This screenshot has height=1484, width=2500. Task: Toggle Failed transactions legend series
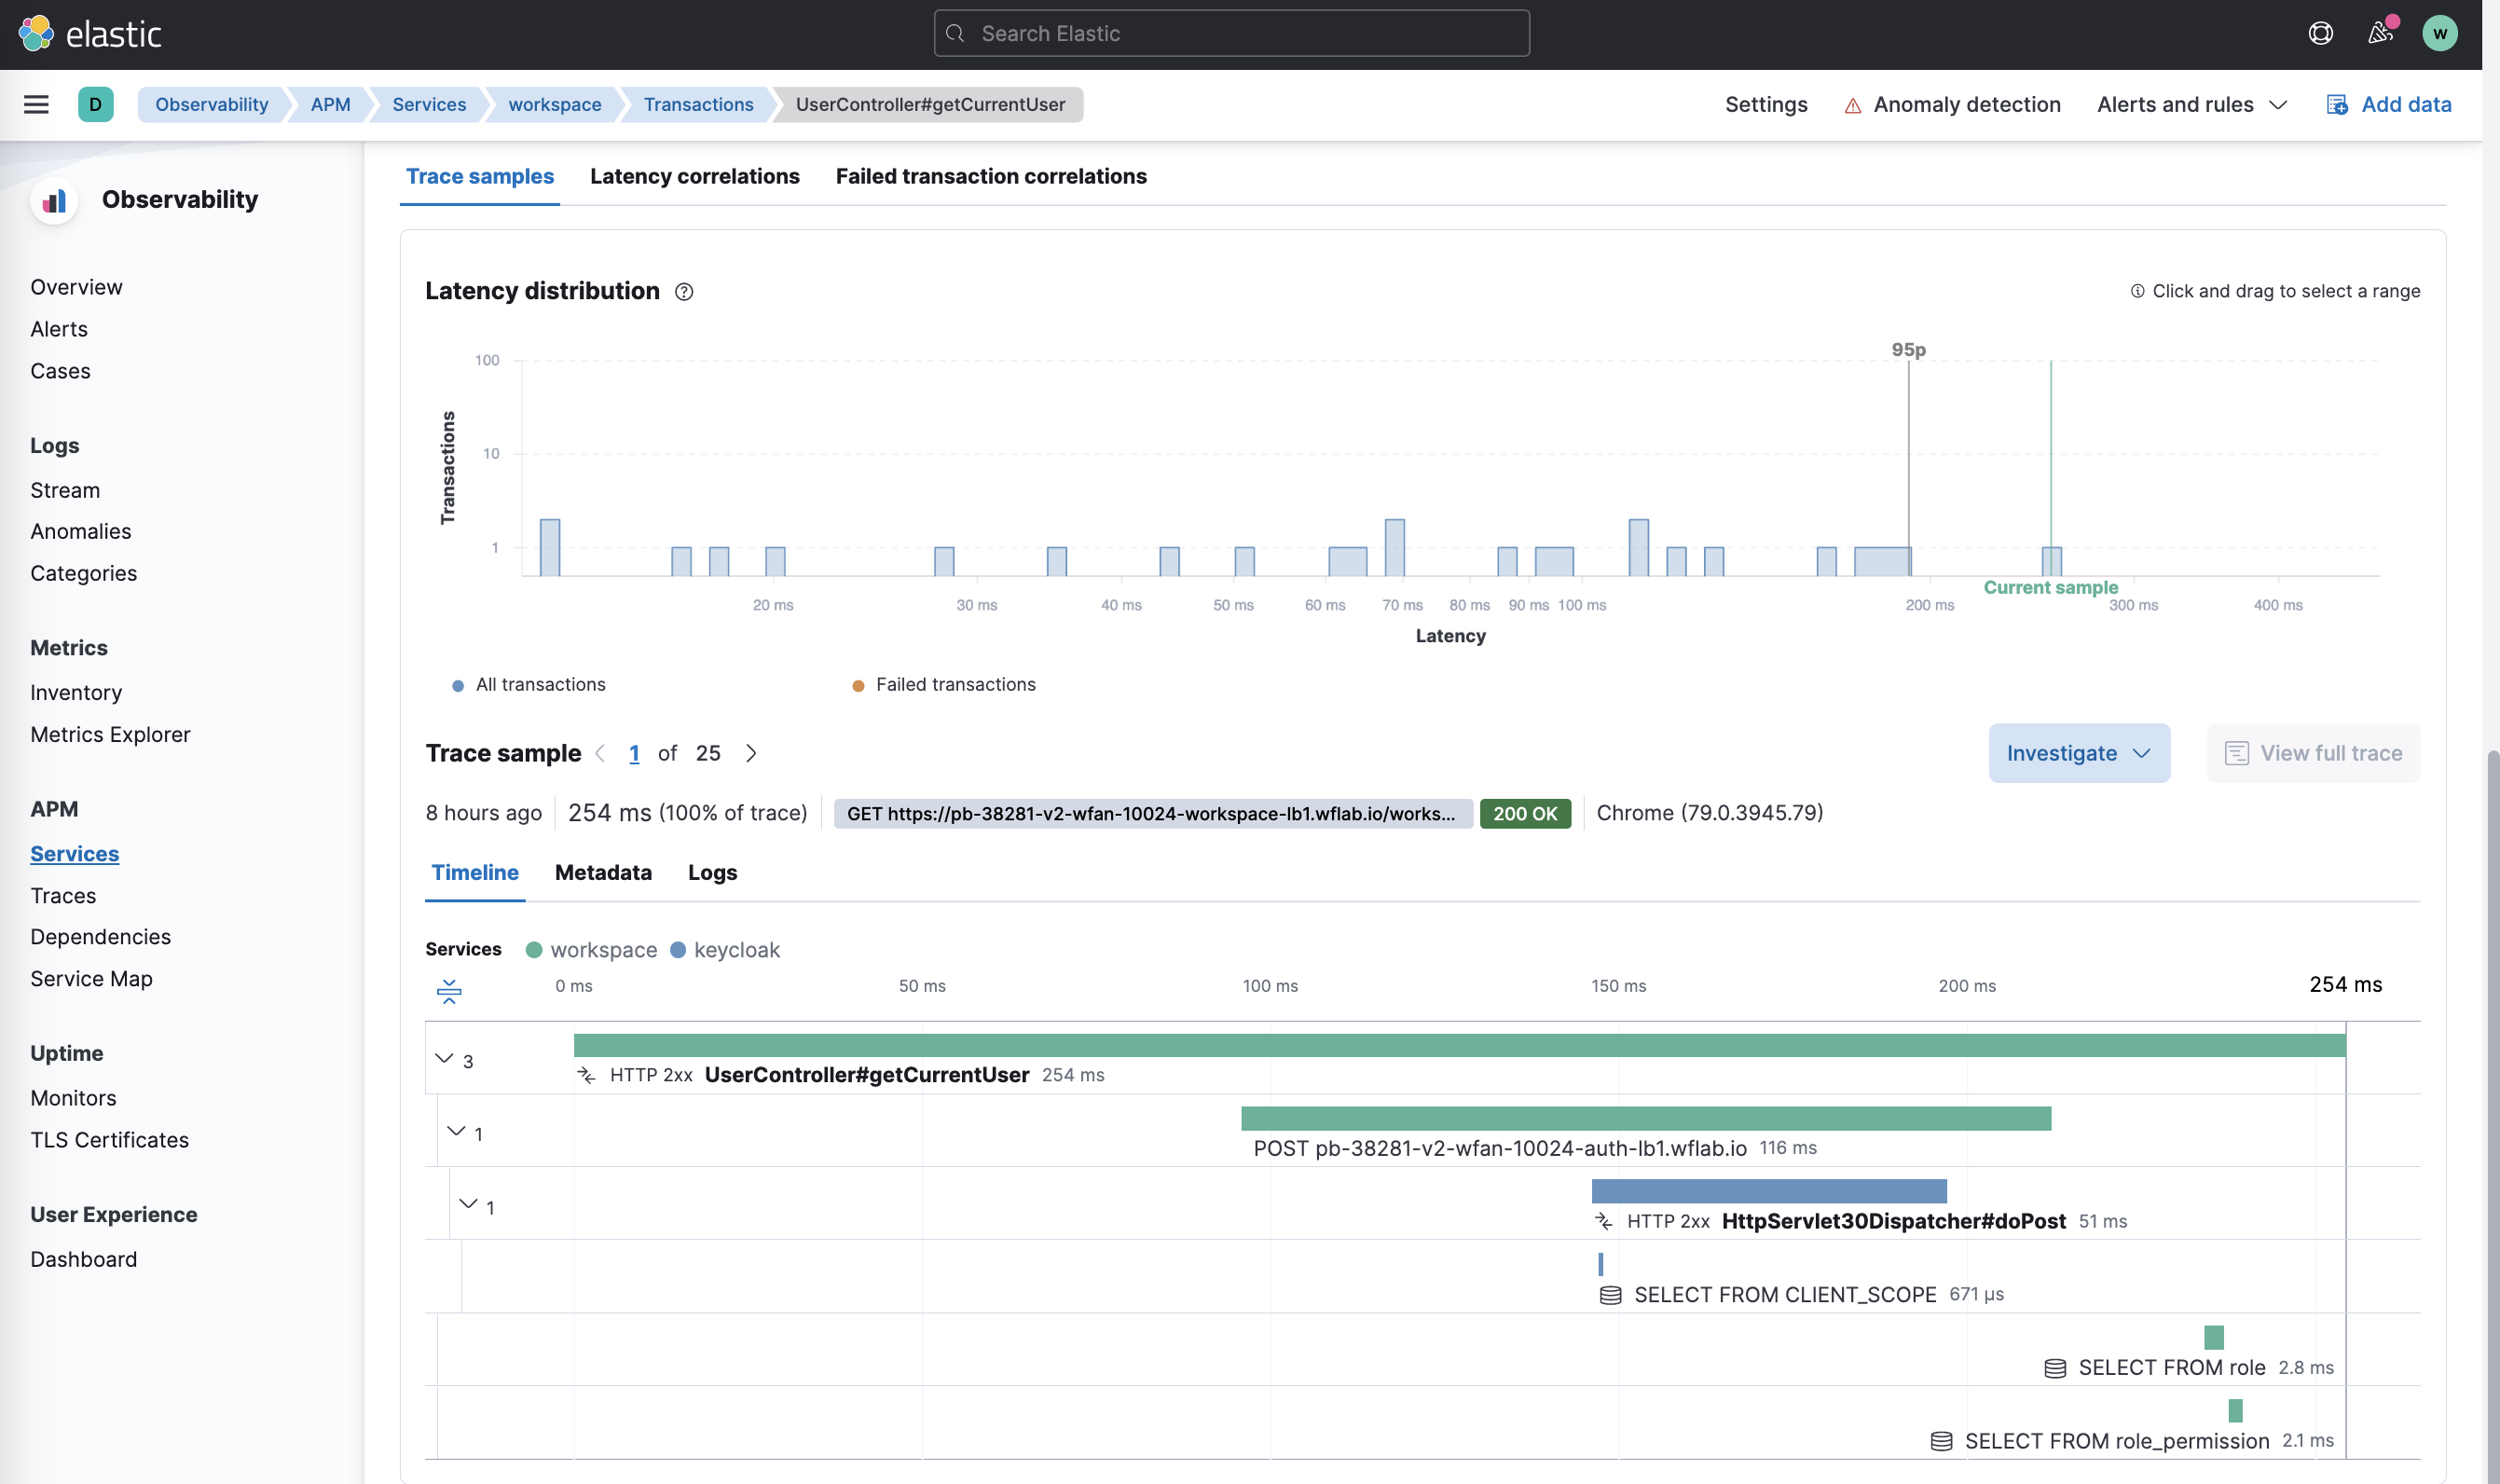coord(944,685)
